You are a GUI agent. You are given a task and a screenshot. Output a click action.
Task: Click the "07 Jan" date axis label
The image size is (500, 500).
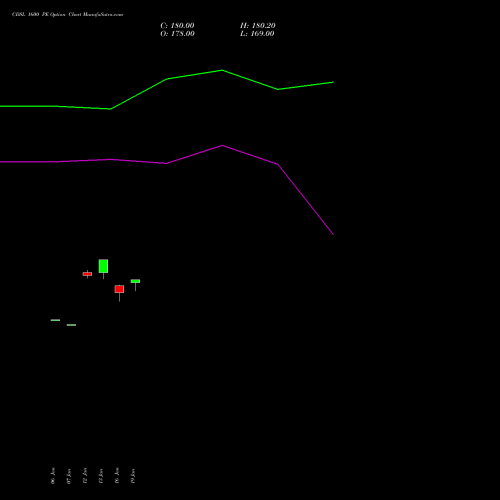pyautogui.click(x=69, y=476)
